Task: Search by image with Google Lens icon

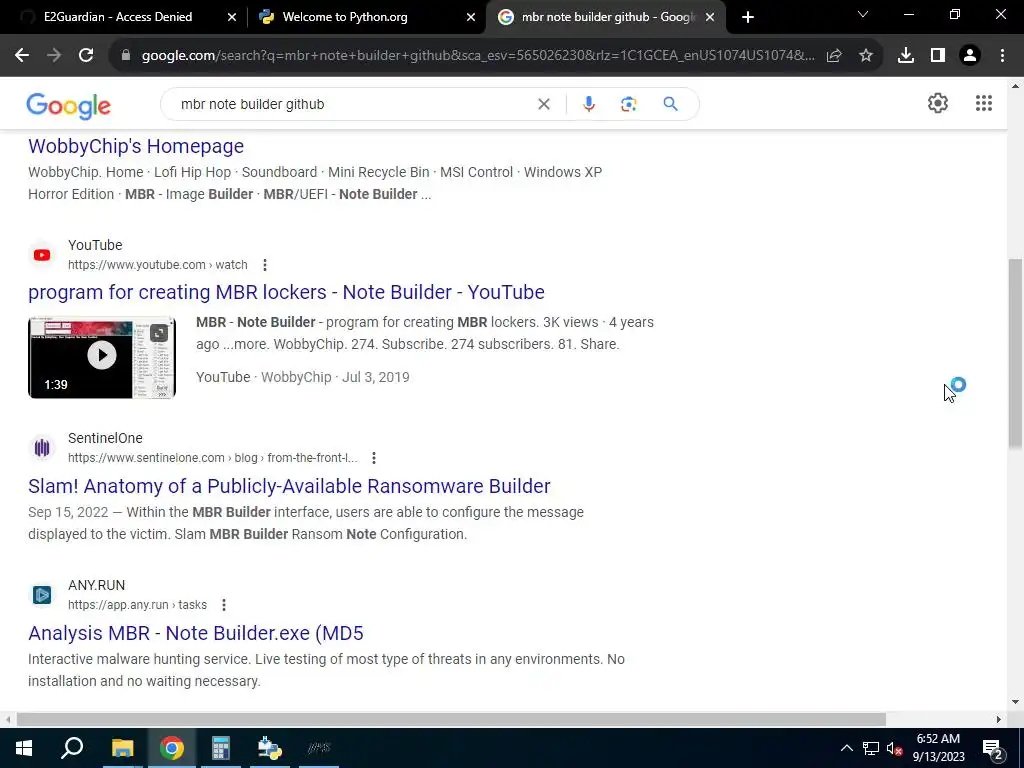Action: (628, 104)
